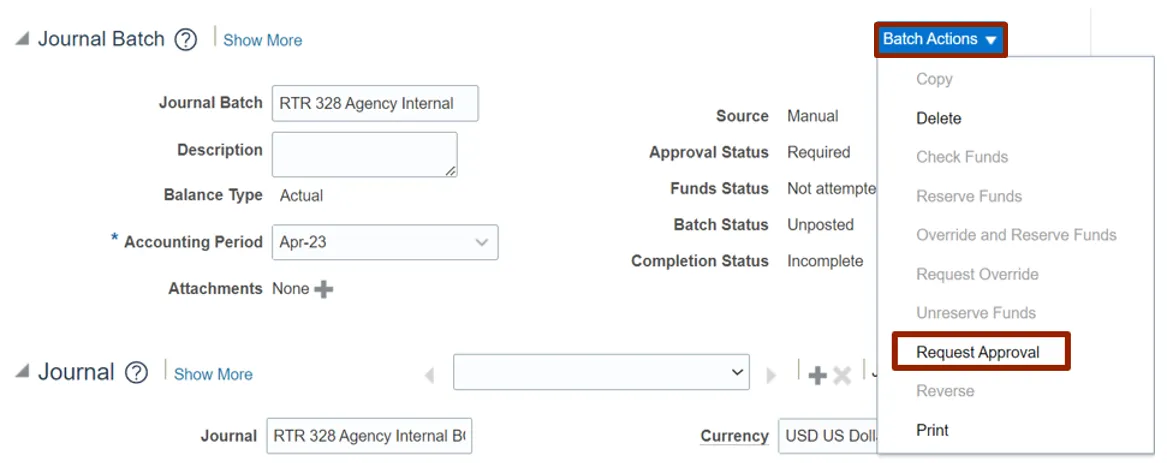This screenshot has width=1167, height=463.
Task: Open the Batch Actions menu
Action: click(x=939, y=39)
